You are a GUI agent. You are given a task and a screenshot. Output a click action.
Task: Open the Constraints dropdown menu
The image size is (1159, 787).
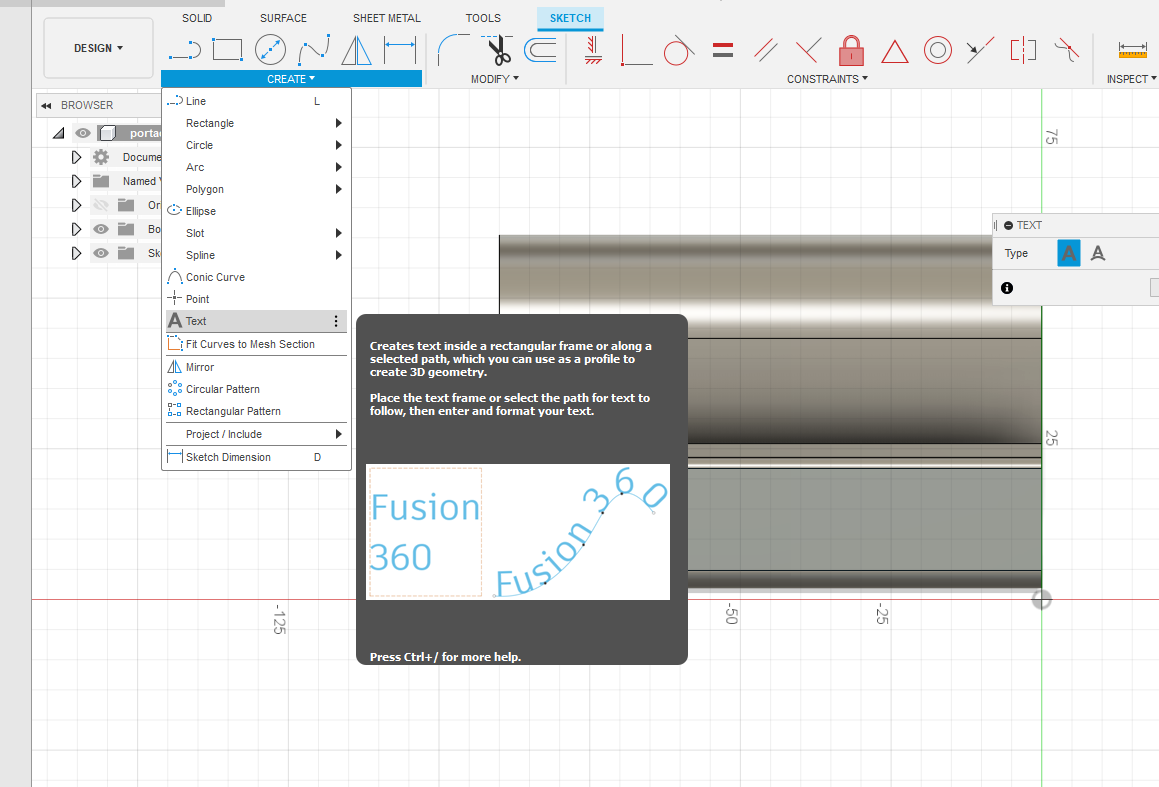[x=827, y=79]
